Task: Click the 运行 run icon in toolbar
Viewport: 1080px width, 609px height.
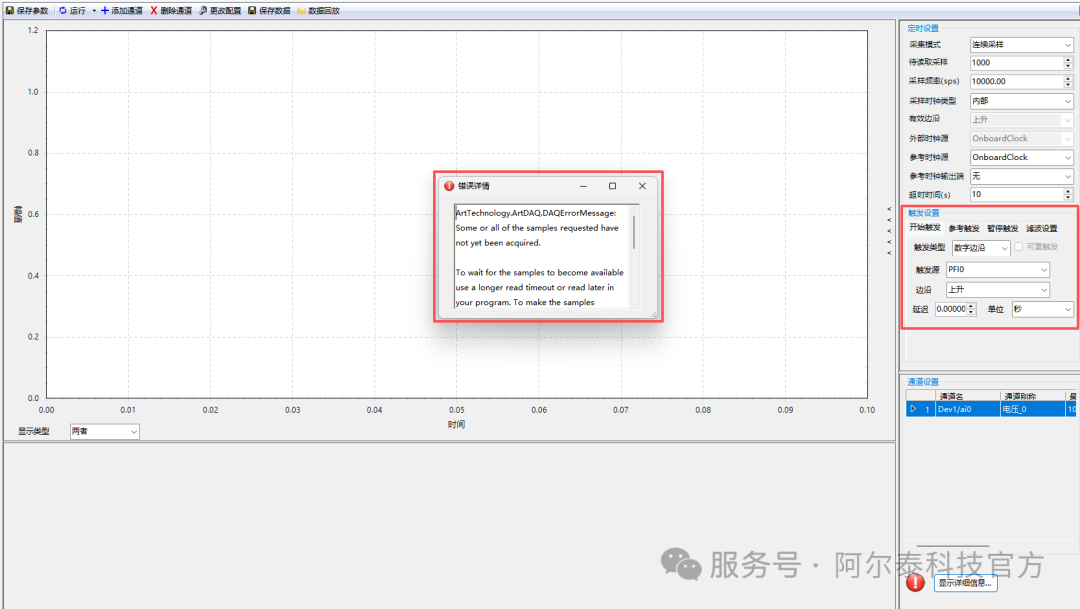Action: (63, 10)
